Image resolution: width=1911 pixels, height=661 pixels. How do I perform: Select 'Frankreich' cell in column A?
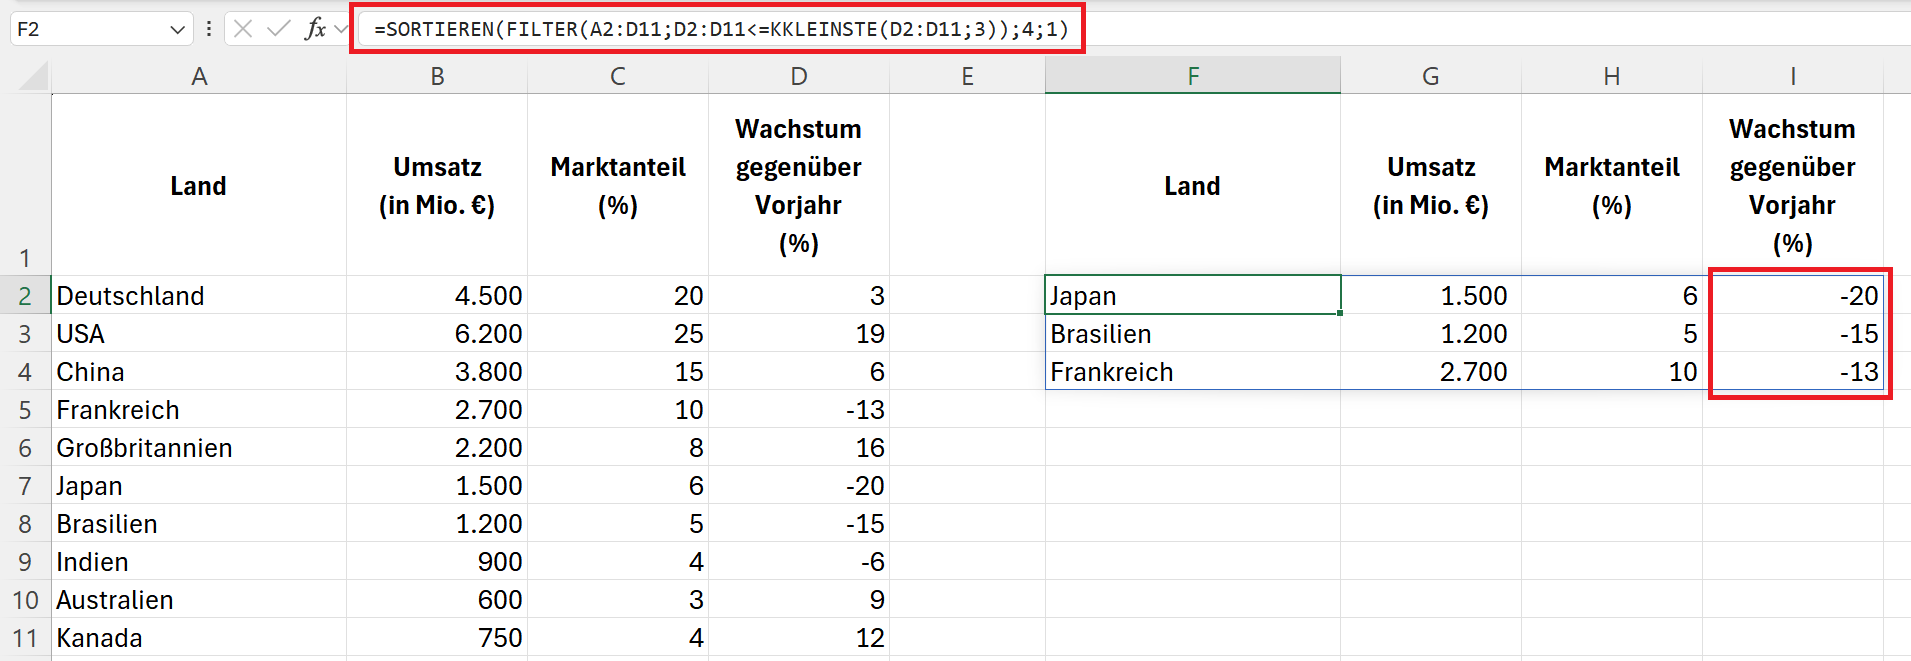point(199,410)
